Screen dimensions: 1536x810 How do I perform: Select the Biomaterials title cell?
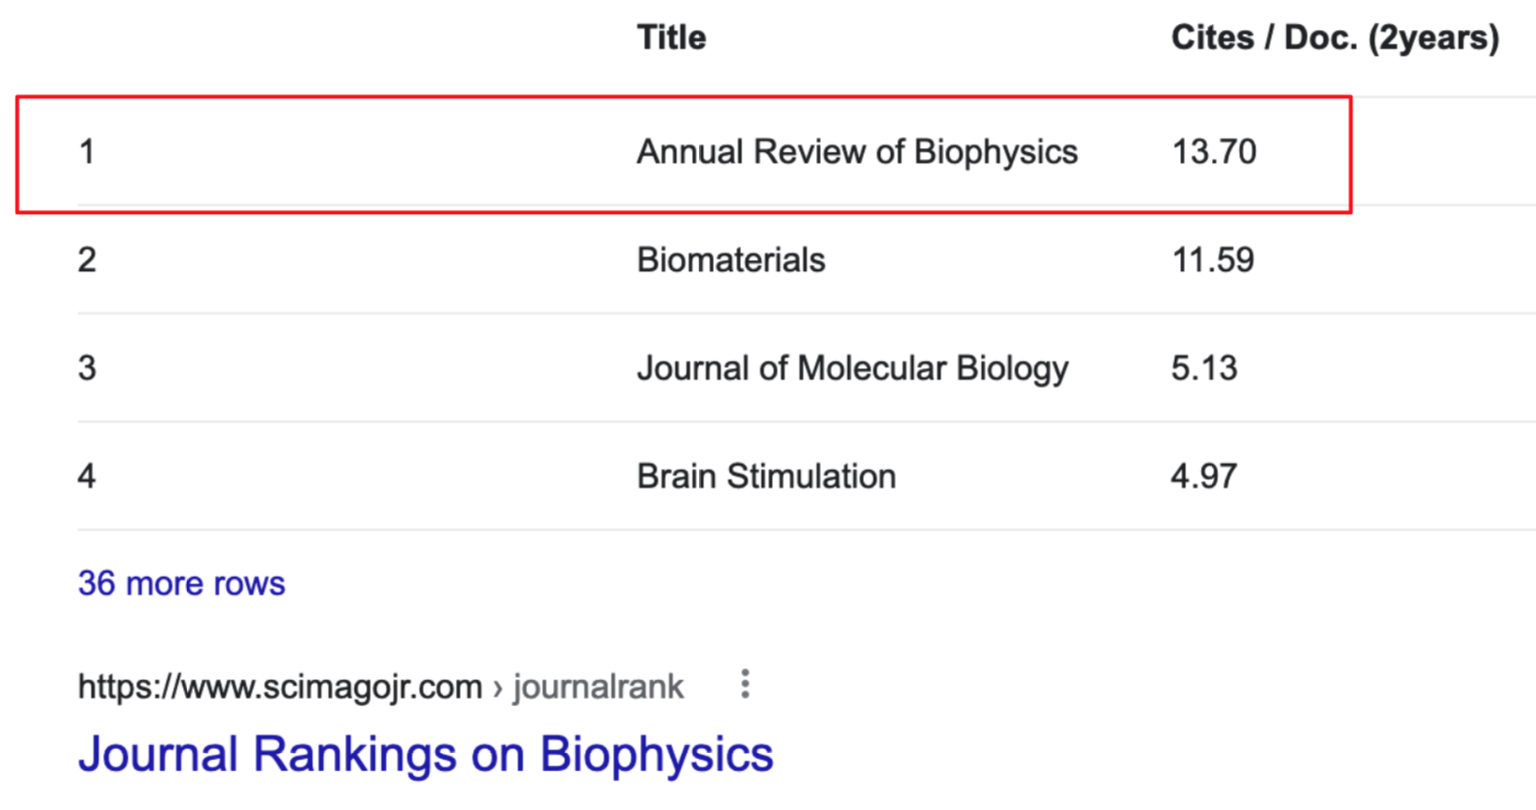(731, 260)
